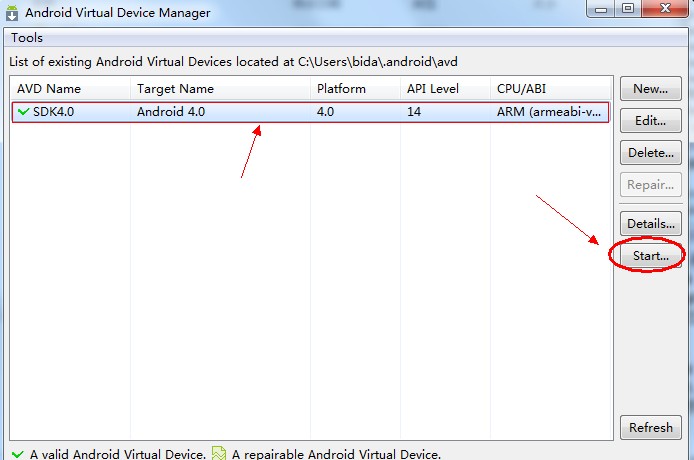Click API level value 14

pyautogui.click(x=414, y=112)
